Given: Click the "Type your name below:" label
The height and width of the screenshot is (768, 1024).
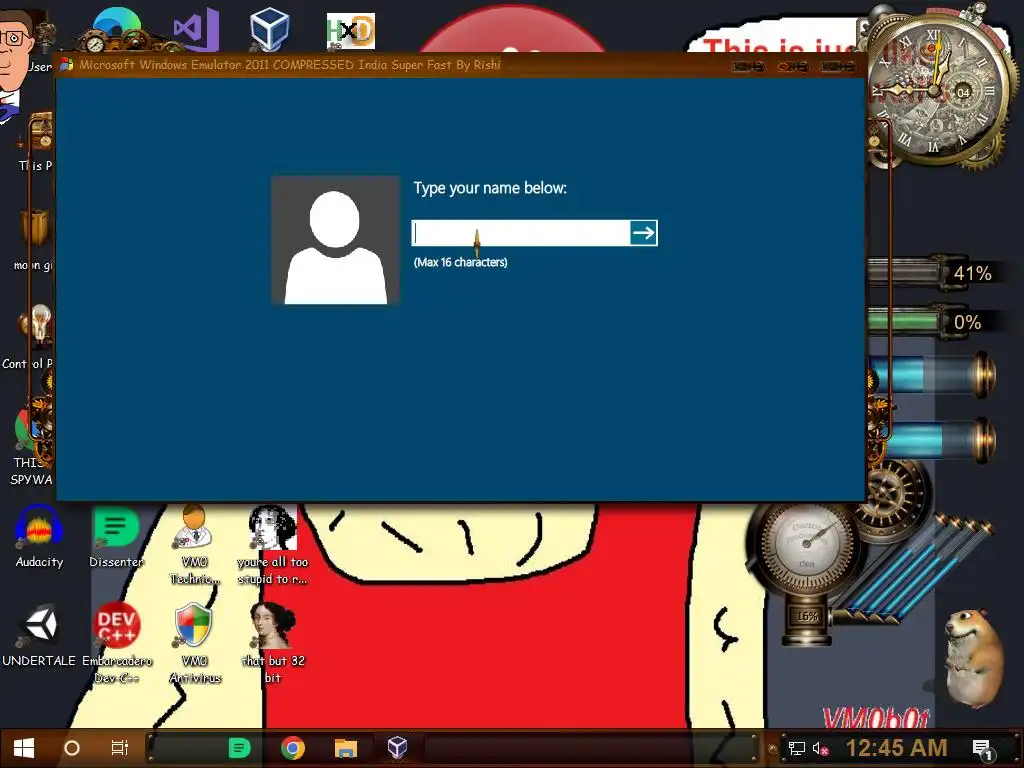Looking at the screenshot, I should click(x=490, y=188).
